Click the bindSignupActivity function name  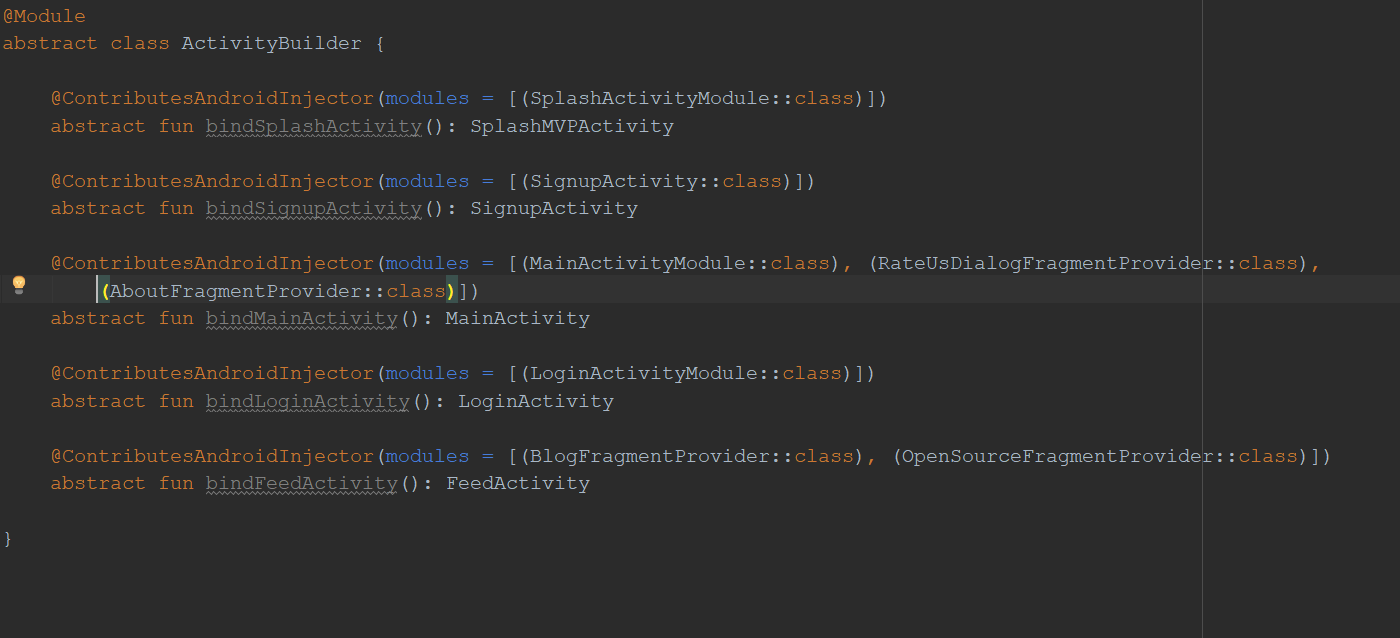pyautogui.click(x=314, y=208)
